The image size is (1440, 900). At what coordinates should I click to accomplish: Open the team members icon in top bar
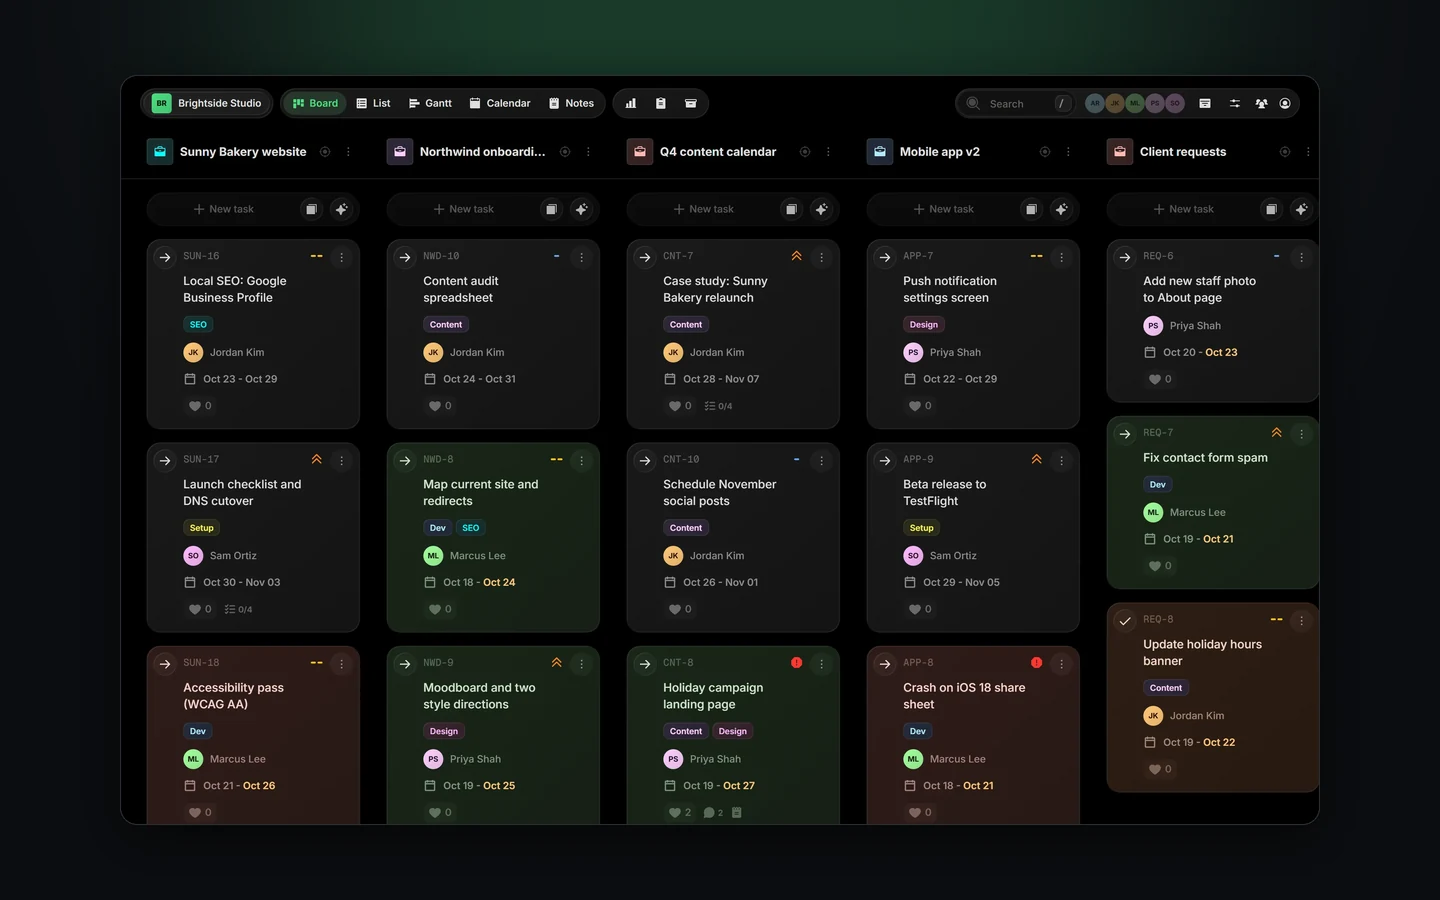[1262, 103]
